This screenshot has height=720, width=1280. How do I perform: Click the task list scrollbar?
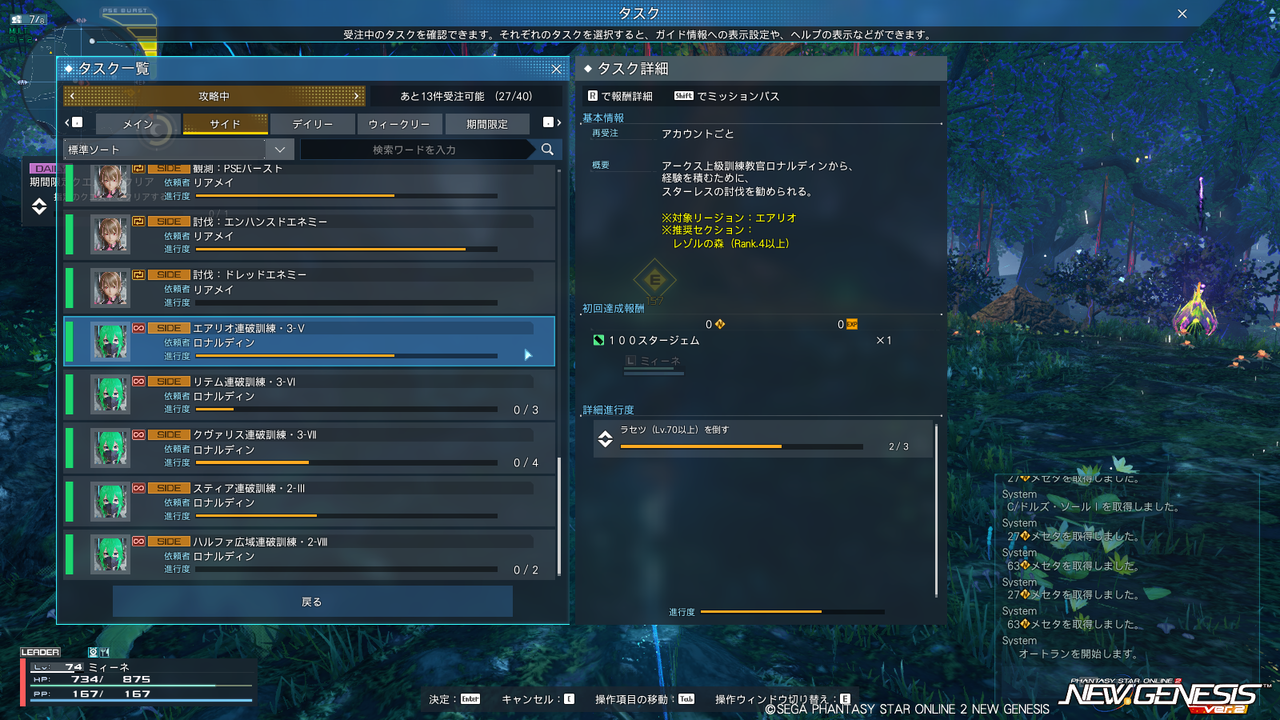pyautogui.click(x=559, y=517)
